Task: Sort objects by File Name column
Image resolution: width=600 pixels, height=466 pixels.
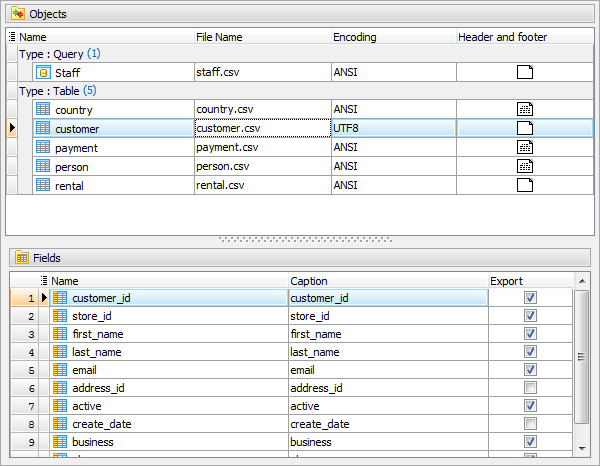Action: click(x=263, y=37)
